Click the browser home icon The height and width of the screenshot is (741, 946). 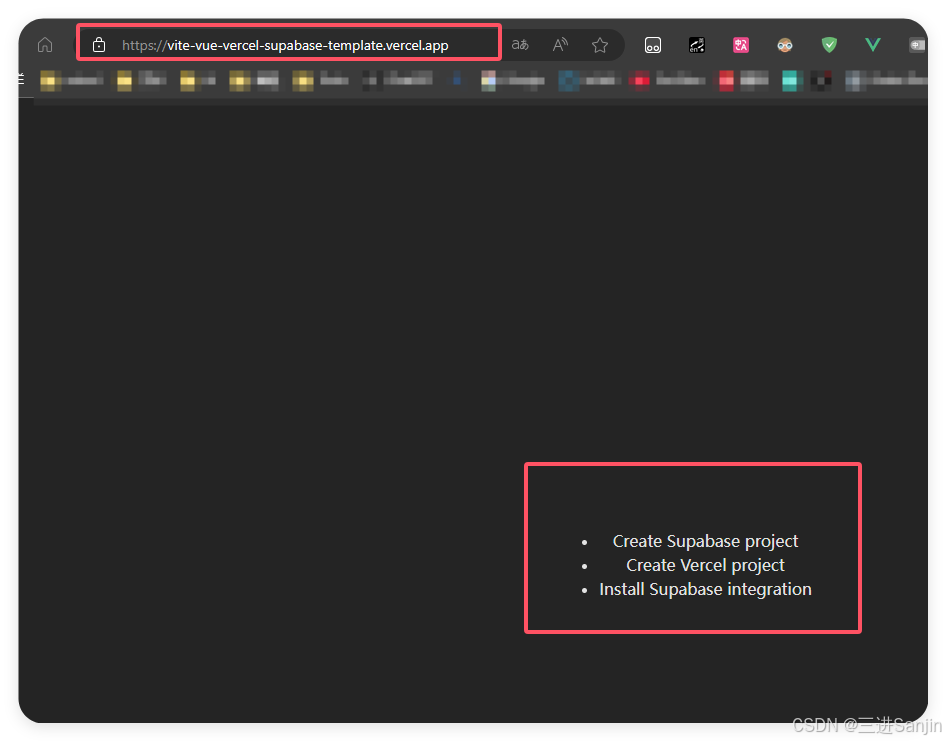[45, 45]
